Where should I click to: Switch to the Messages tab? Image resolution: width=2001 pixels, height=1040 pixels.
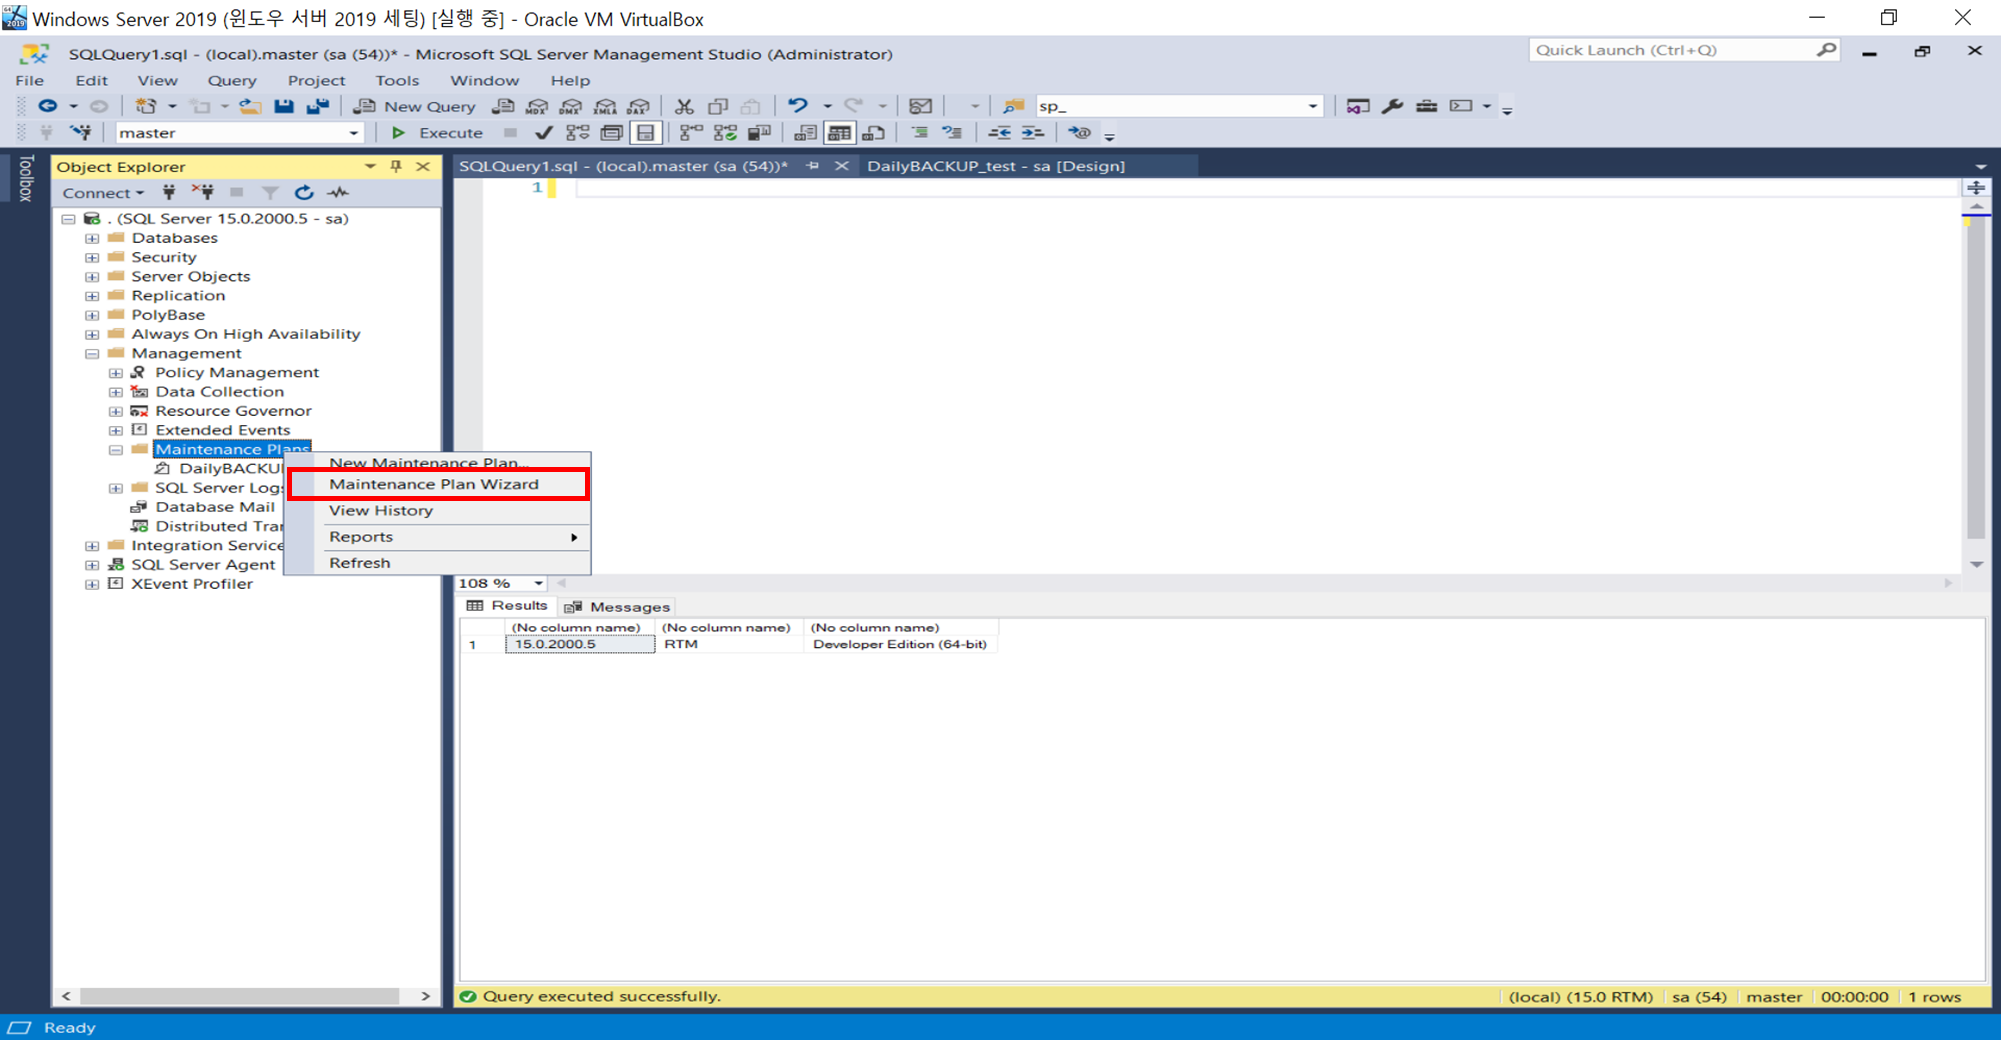click(x=617, y=607)
